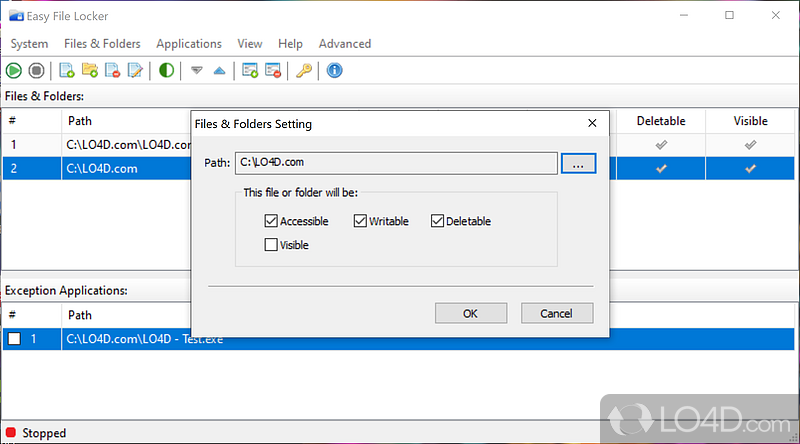Click Path header in Files & Folders list
The height and width of the screenshot is (444, 800).
tap(80, 121)
